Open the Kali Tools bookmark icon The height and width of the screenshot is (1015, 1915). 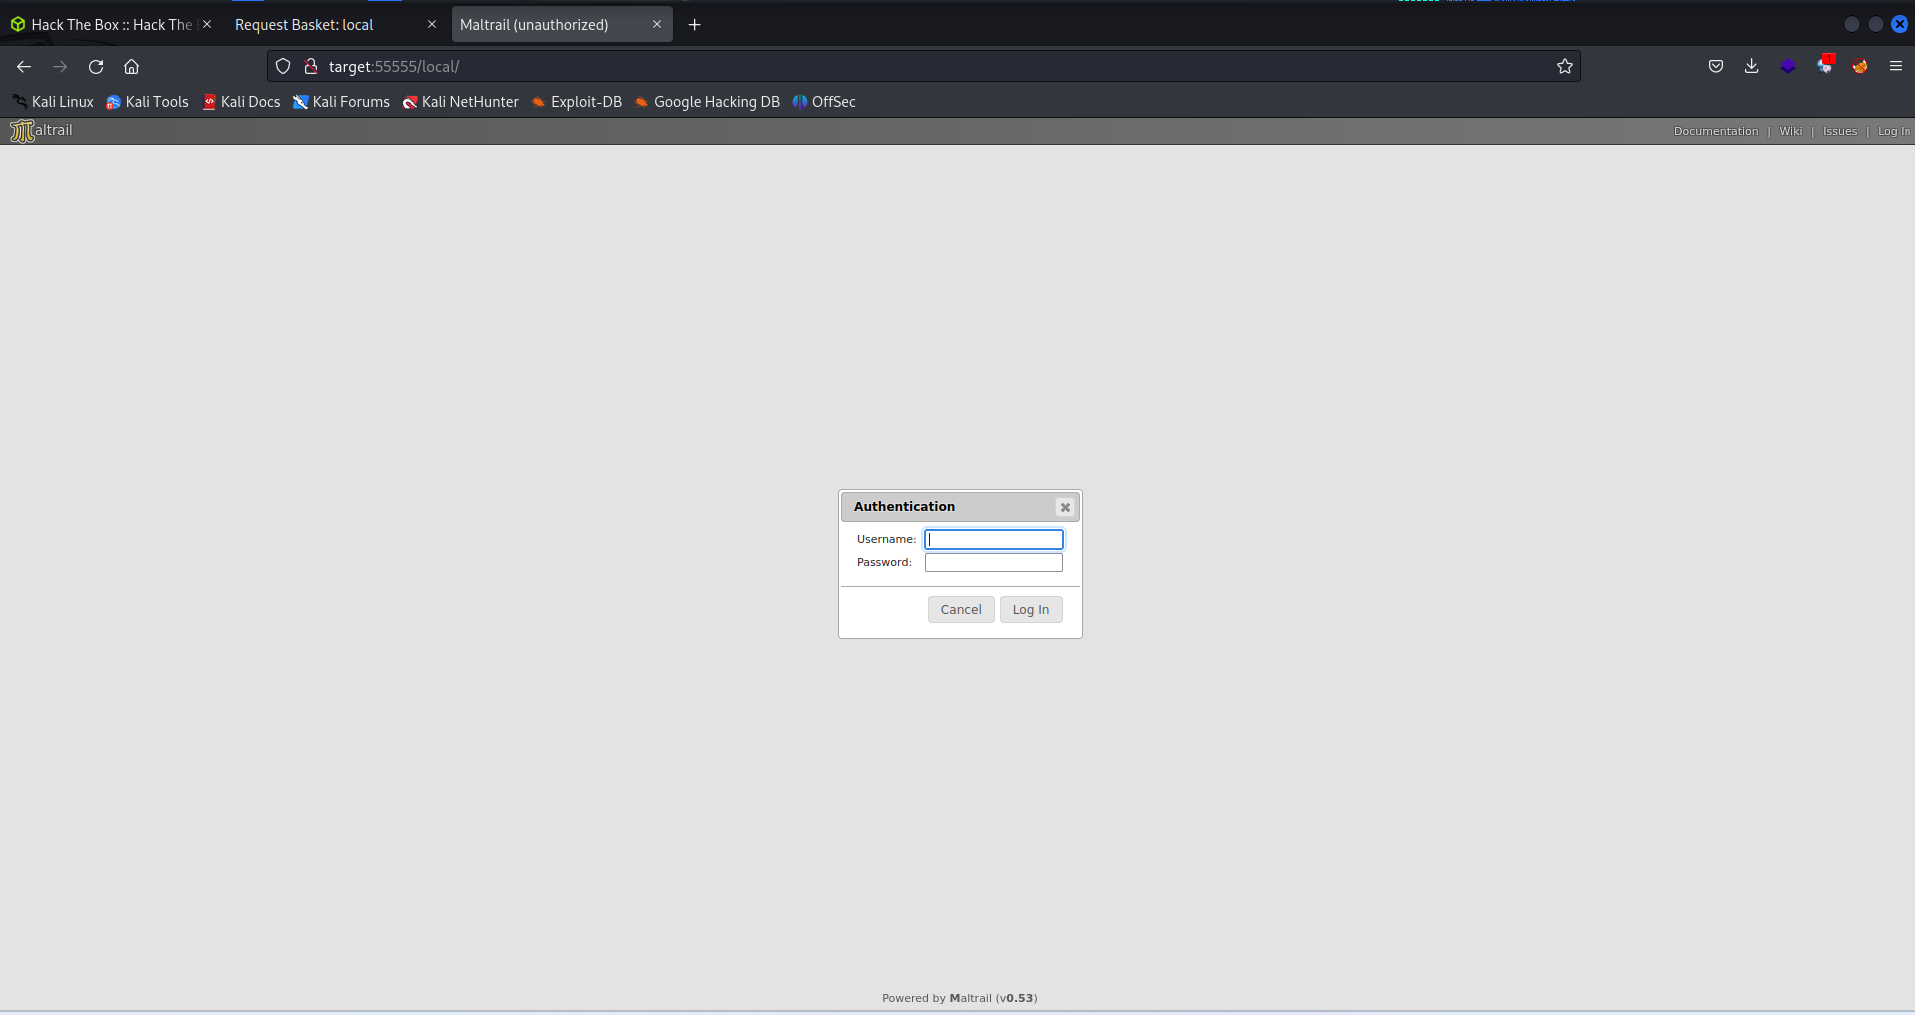pyautogui.click(x=112, y=101)
